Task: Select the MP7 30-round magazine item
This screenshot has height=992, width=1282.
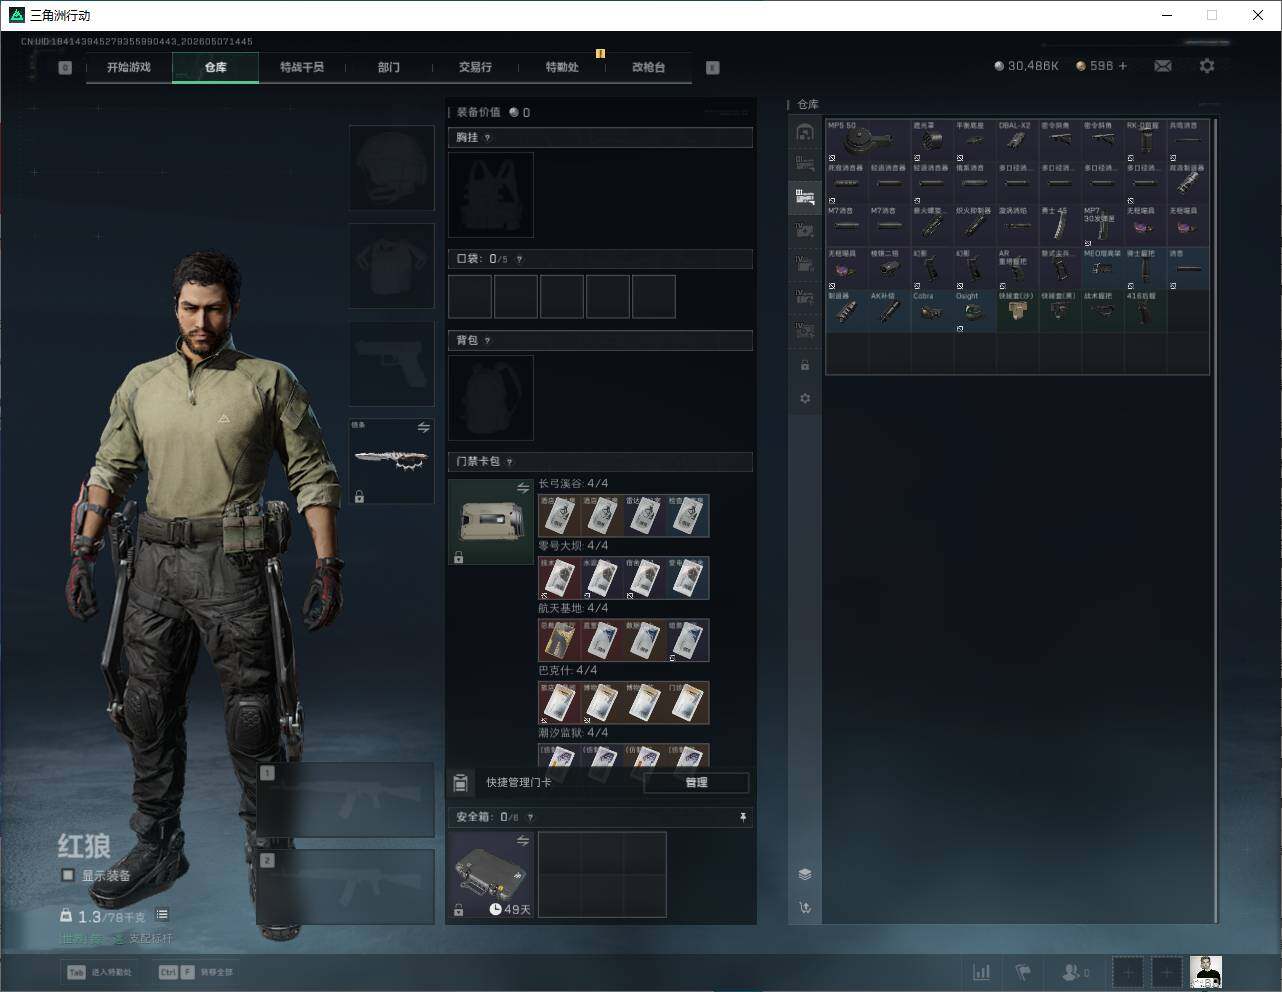Action: tap(1103, 226)
